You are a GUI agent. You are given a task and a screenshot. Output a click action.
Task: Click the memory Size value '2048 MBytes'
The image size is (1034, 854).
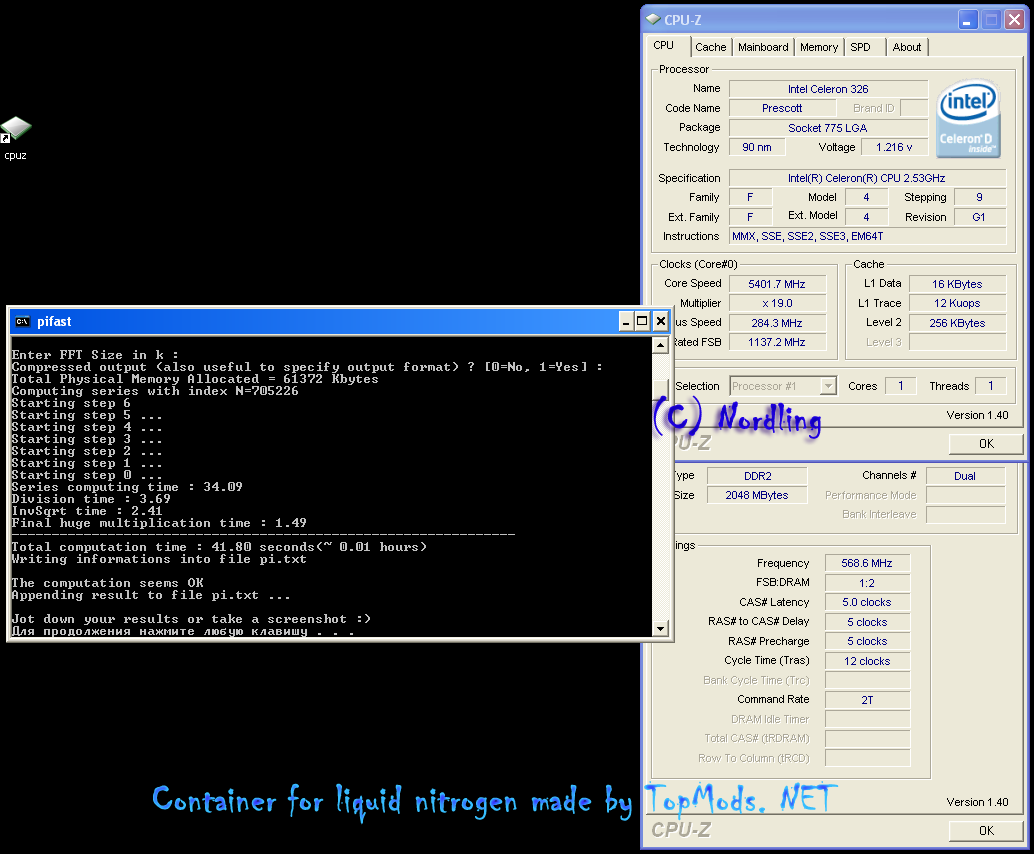(758, 495)
